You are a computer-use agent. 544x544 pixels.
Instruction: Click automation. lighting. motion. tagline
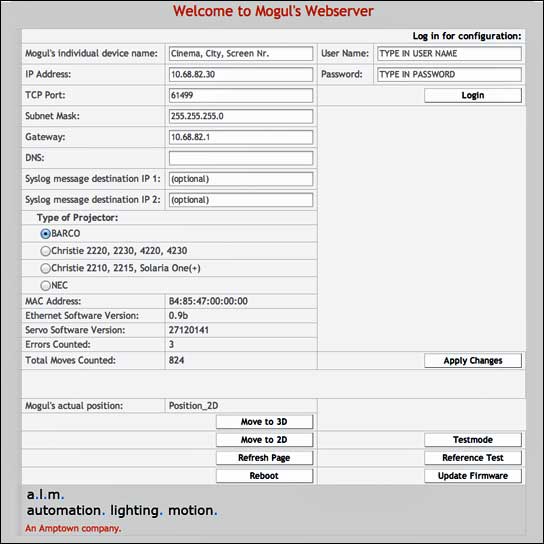(122, 511)
